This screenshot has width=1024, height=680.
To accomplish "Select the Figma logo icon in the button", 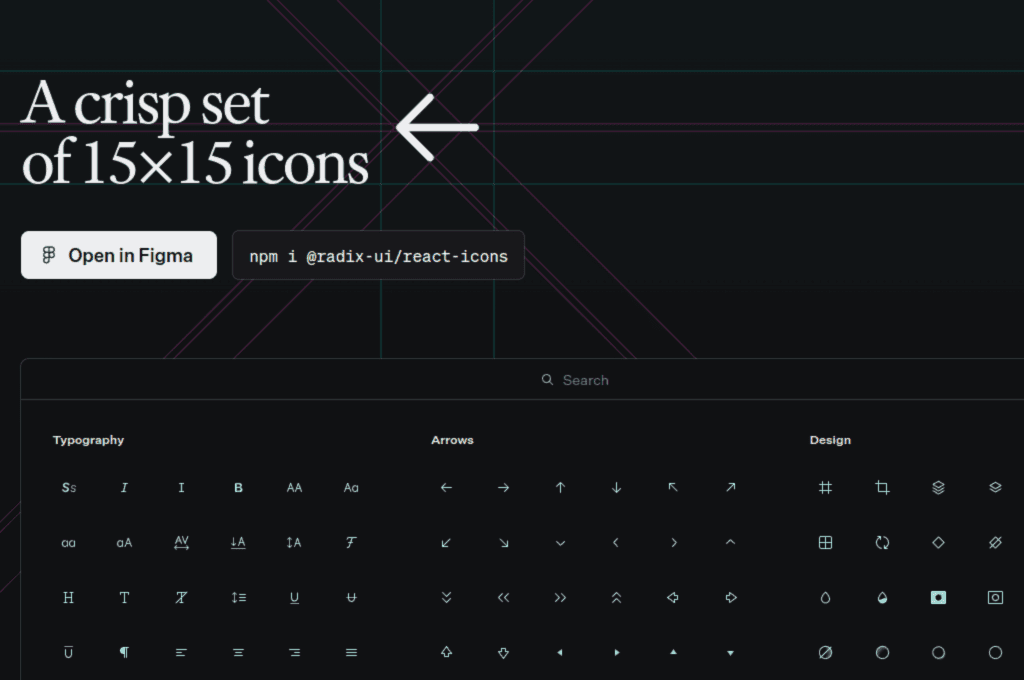I will 49,255.
